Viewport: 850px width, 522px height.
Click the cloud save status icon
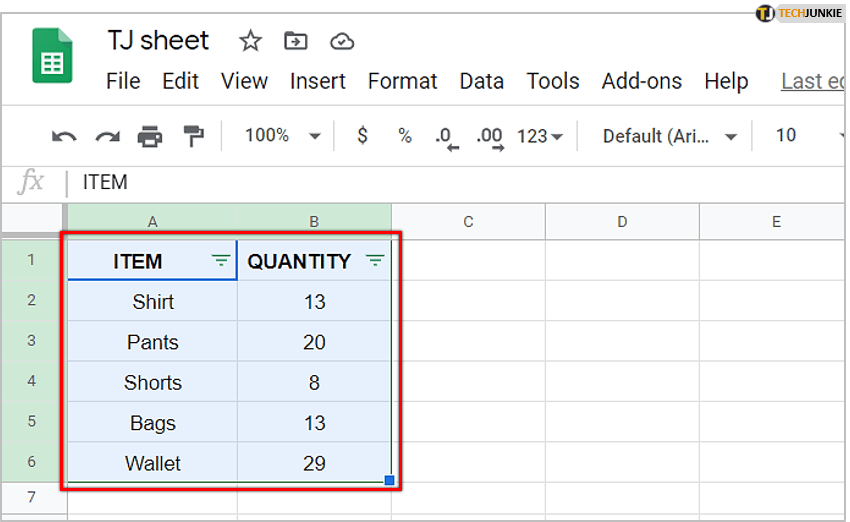(x=342, y=41)
